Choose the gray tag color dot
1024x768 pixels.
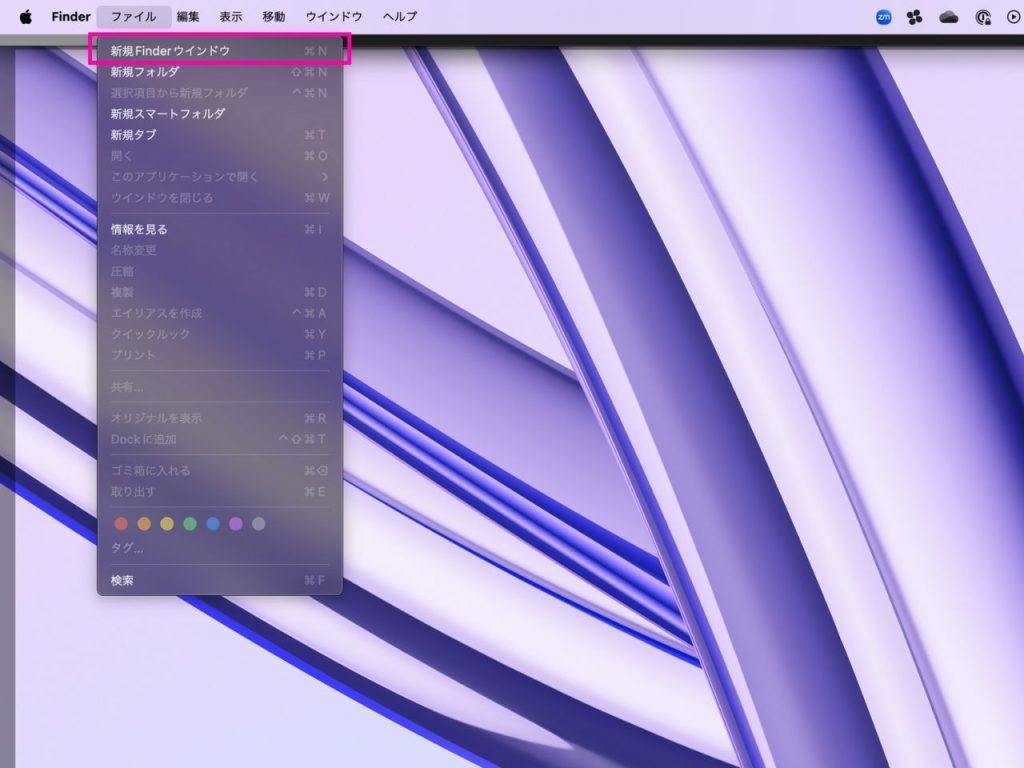pyautogui.click(x=259, y=524)
